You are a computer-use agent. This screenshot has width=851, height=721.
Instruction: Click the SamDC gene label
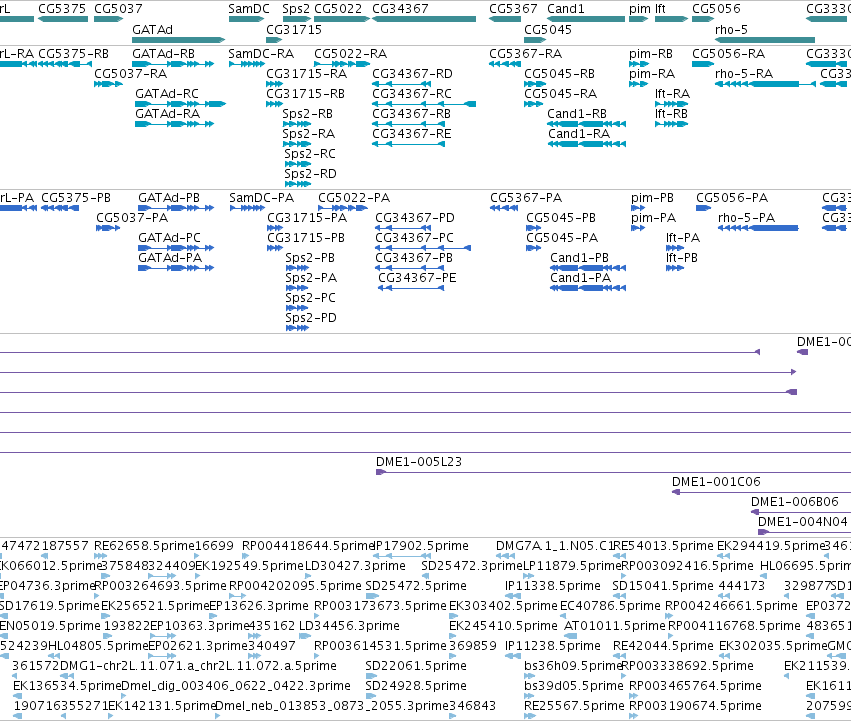[249, 9]
